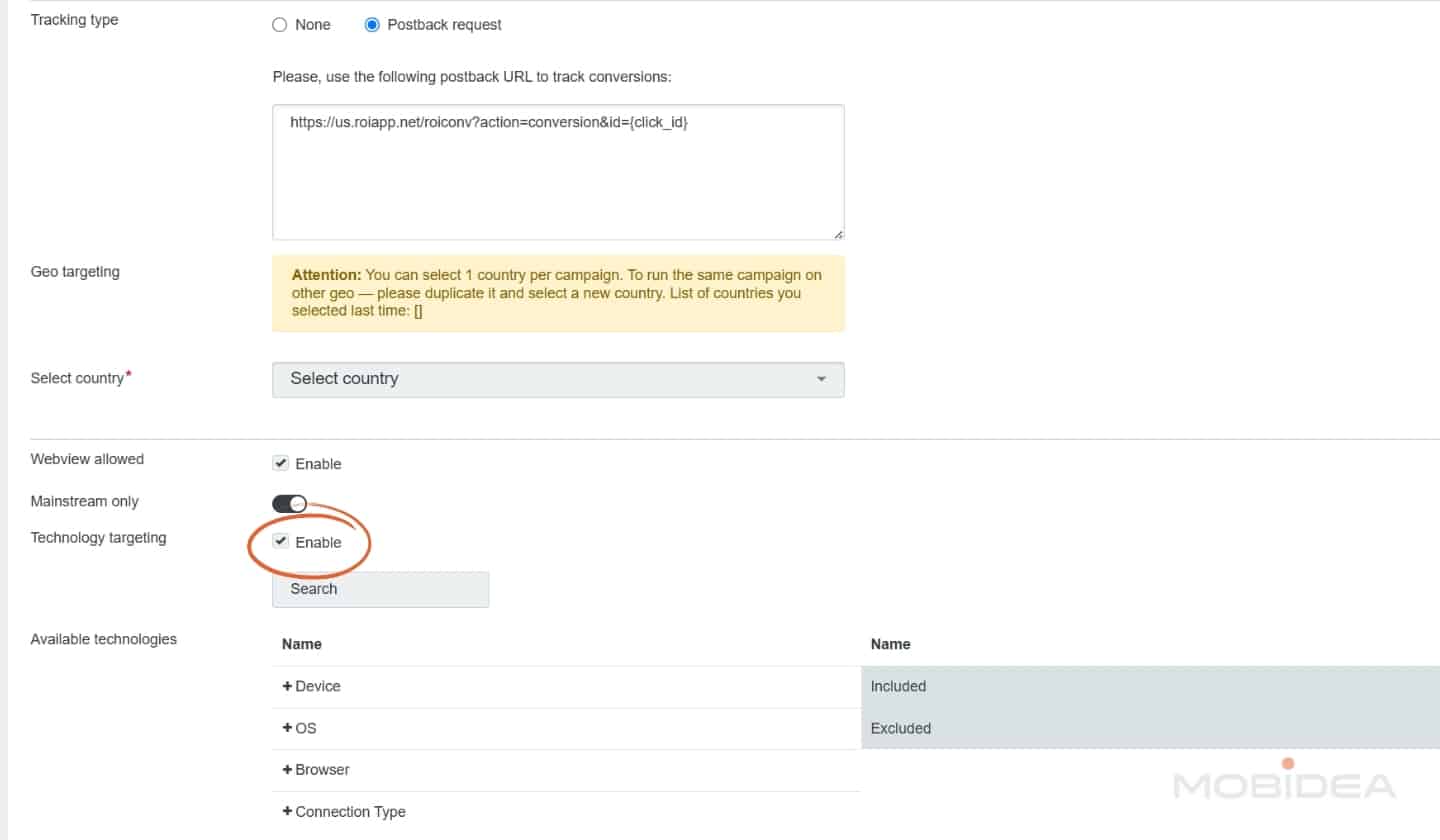This screenshot has width=1440, height=840.
Task: Click Name header above available technologies
Action: 302,645
